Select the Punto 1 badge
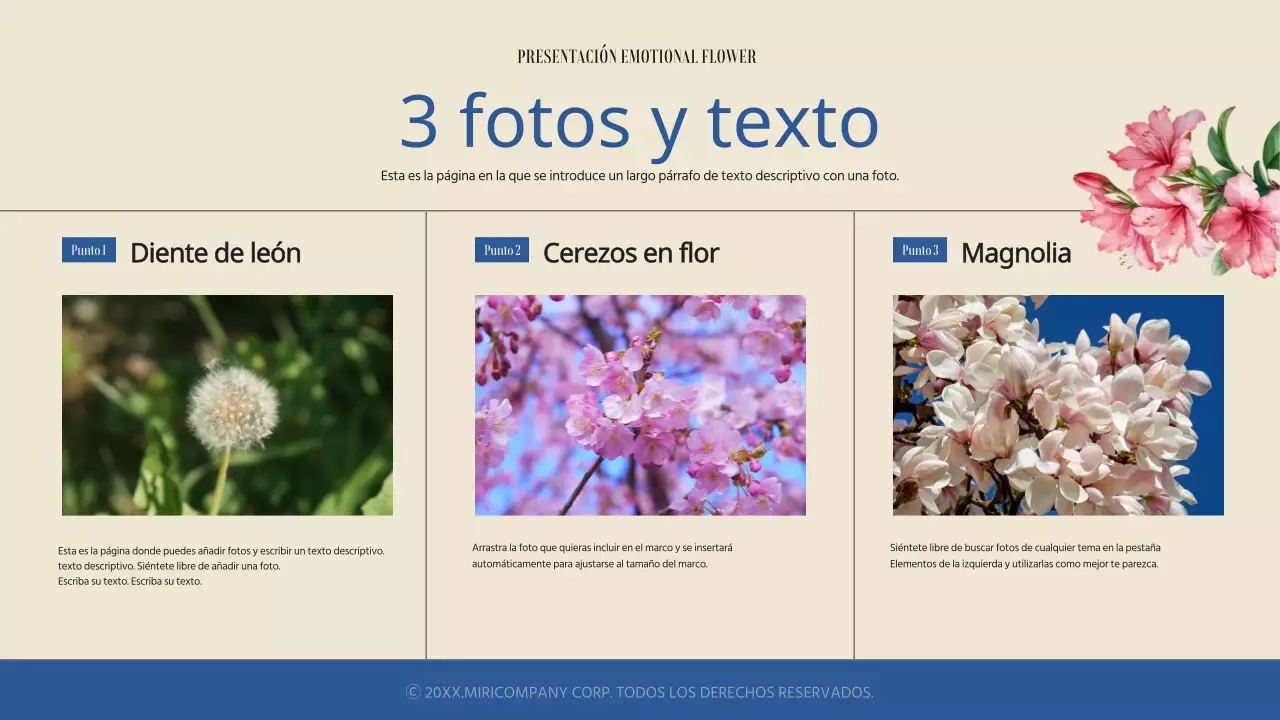This screenshot has height=720, width=1280. click(x=88, y=249)
